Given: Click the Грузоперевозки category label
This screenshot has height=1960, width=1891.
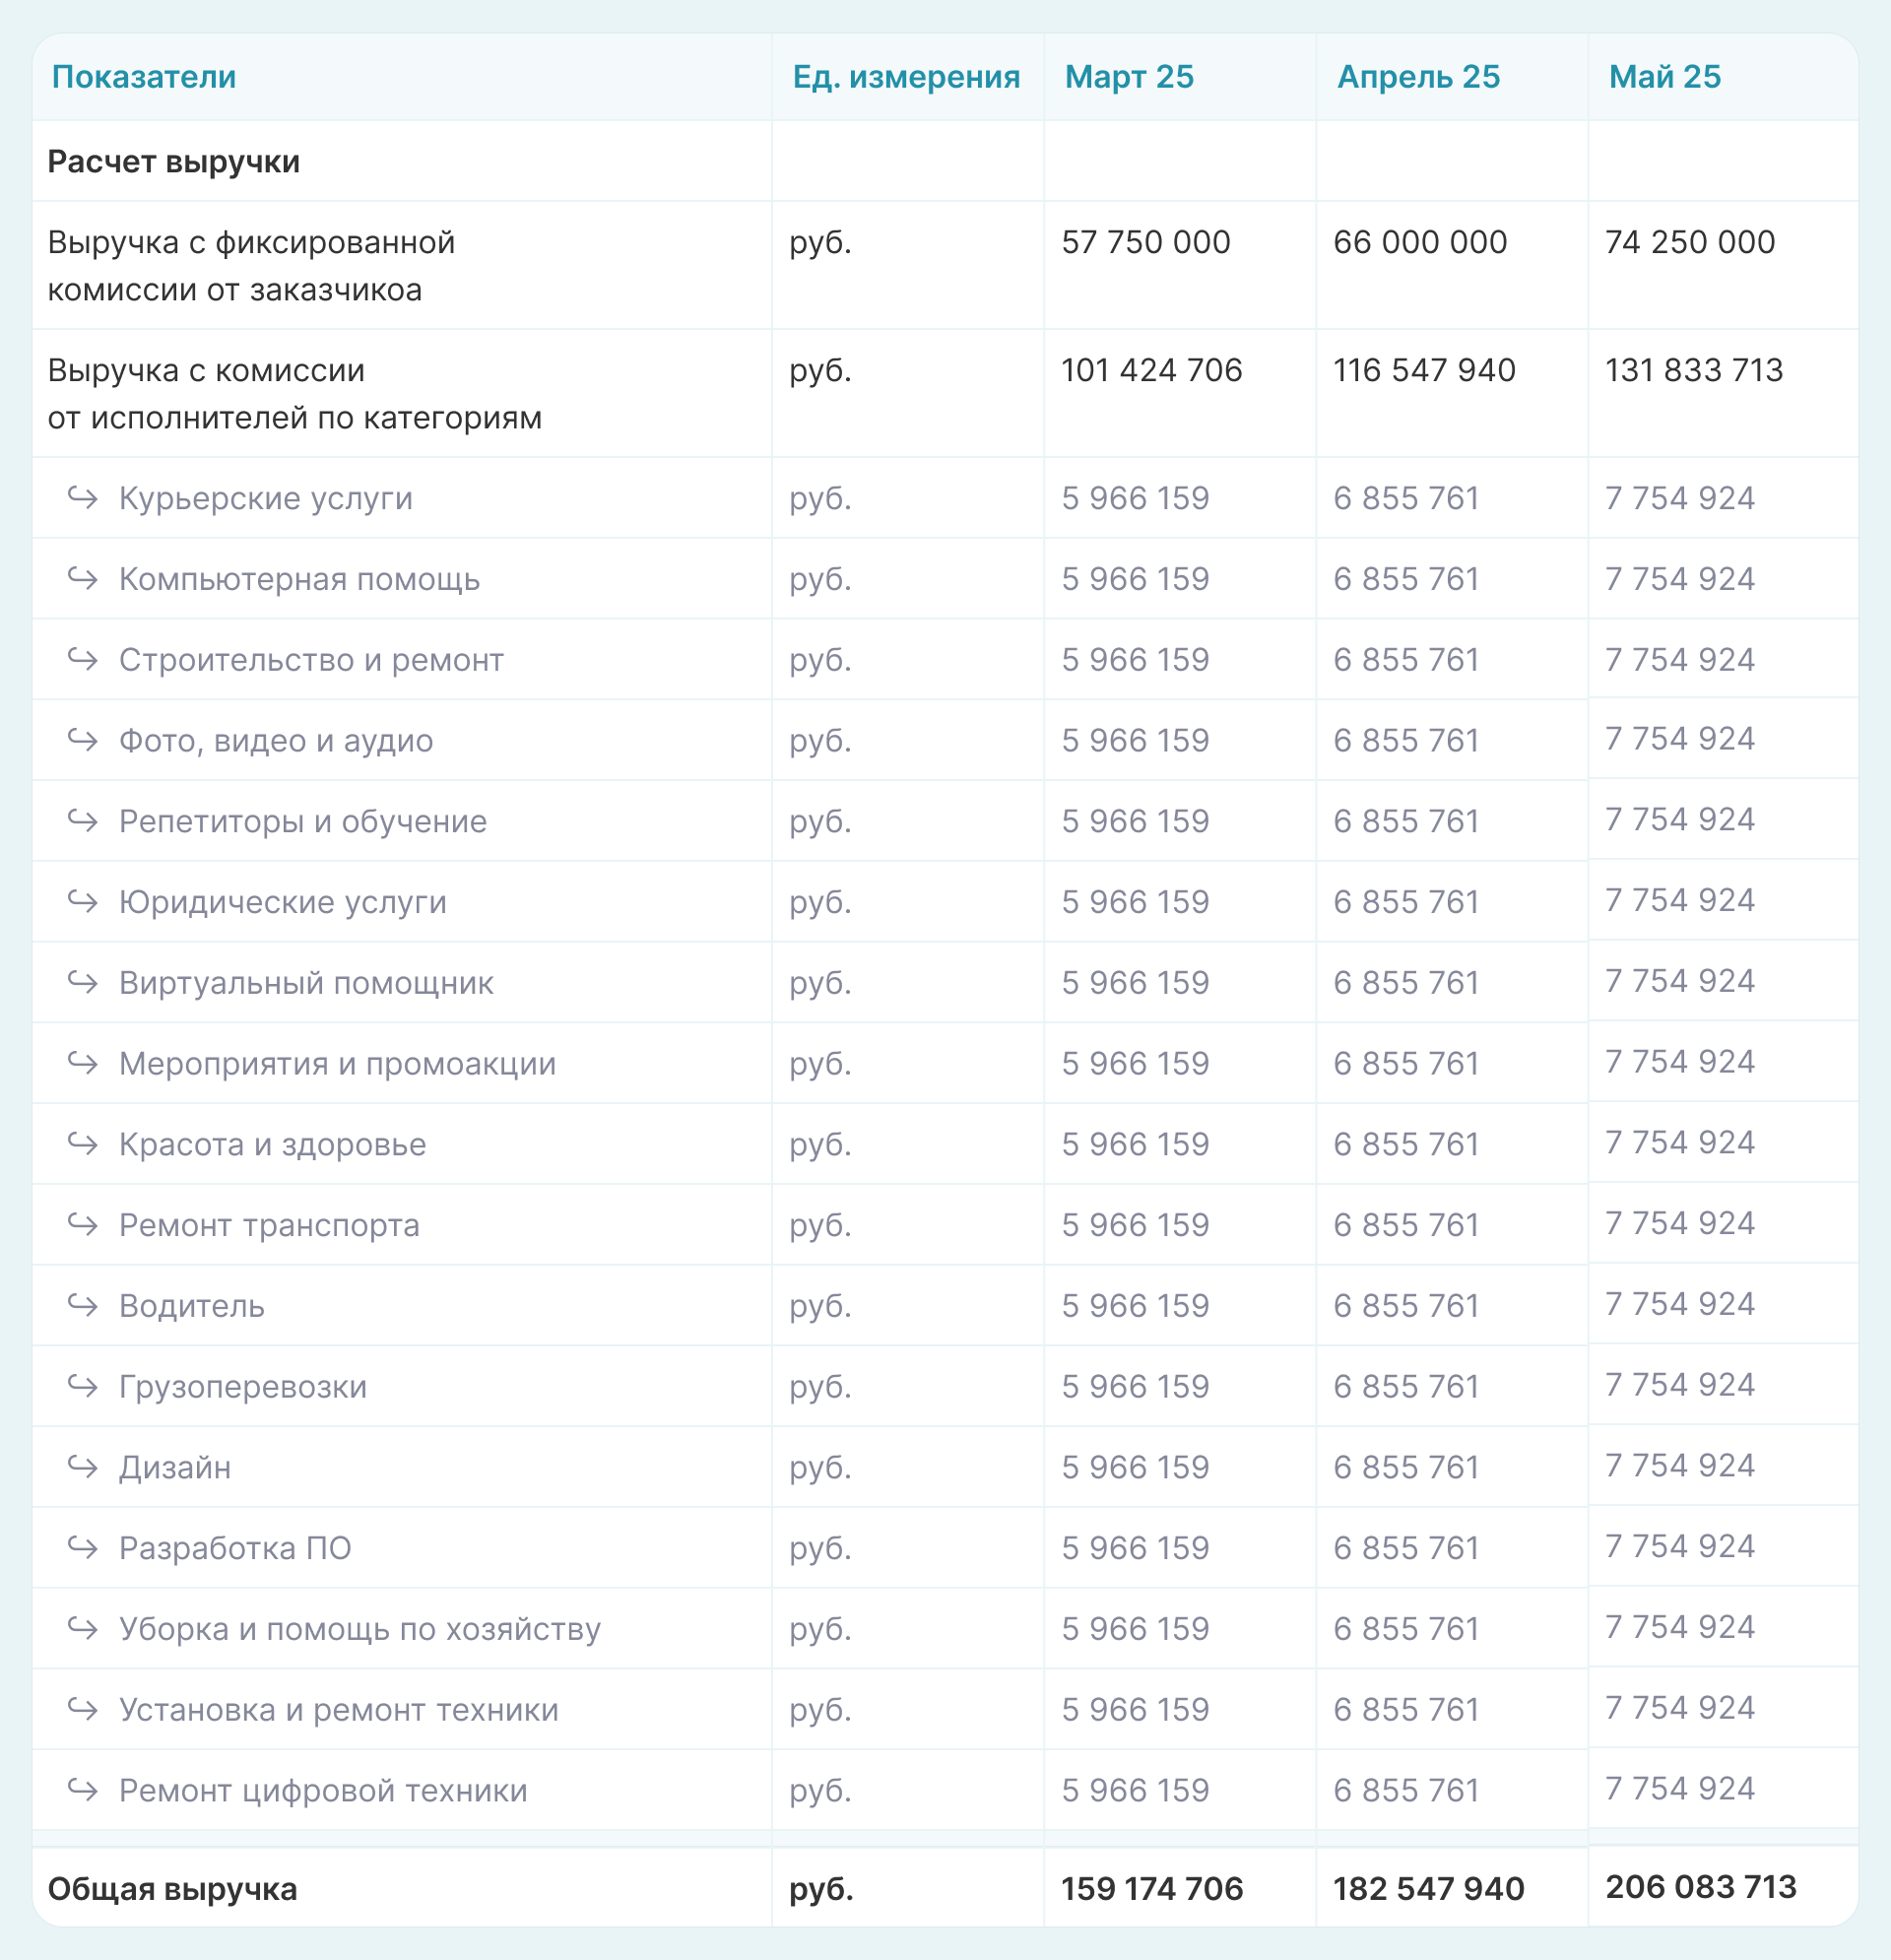Looking at the screenshot, I should click(243, 1387).
